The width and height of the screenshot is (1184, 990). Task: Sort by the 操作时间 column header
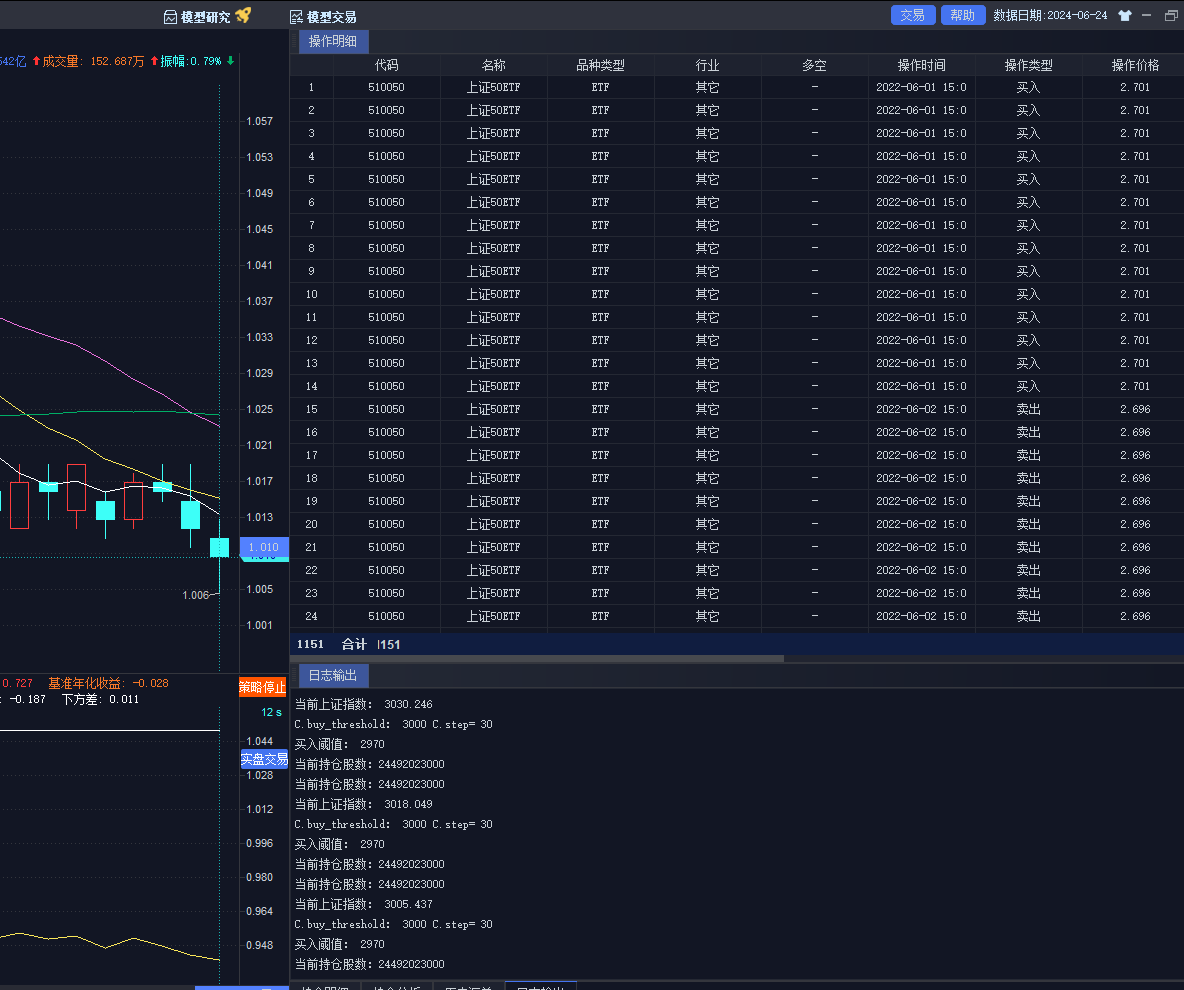tap(921, 65)
